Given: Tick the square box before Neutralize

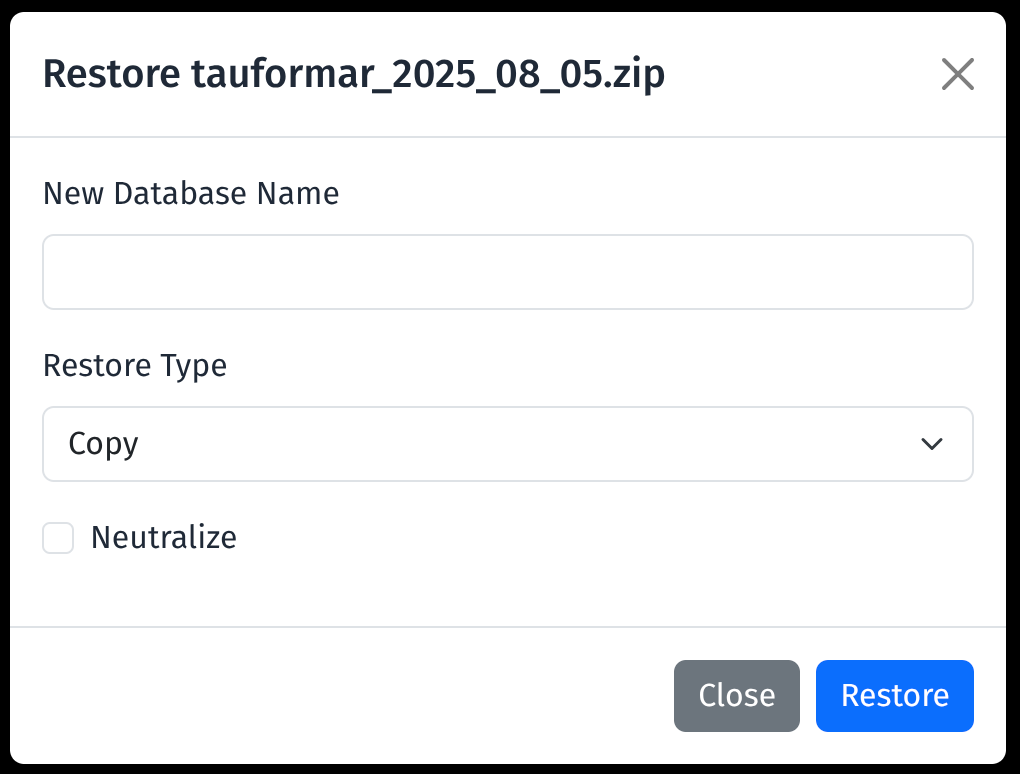Looking at the screenshot, I should (x=58, y=538).
